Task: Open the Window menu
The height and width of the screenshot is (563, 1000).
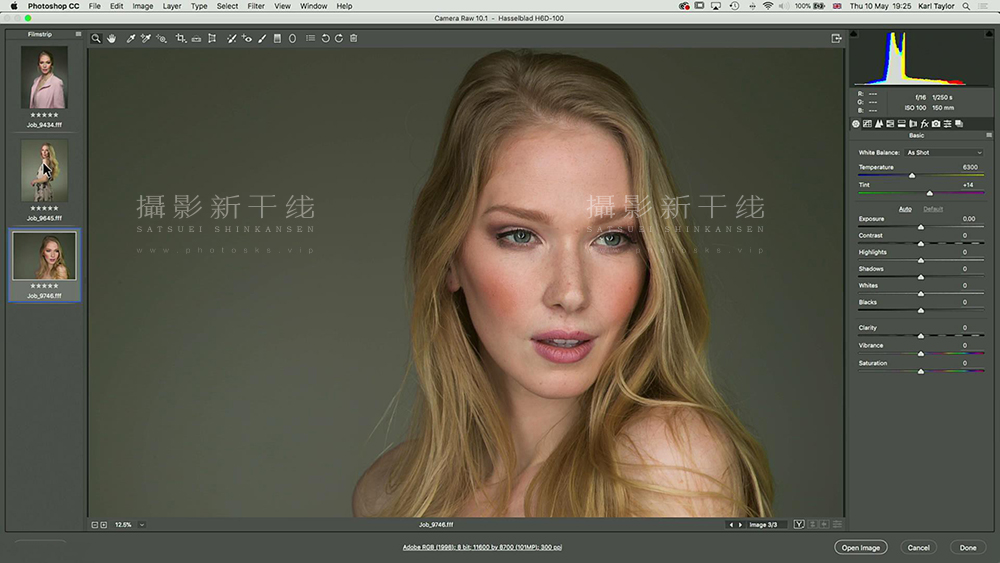Action: click(x=313, y=6)
